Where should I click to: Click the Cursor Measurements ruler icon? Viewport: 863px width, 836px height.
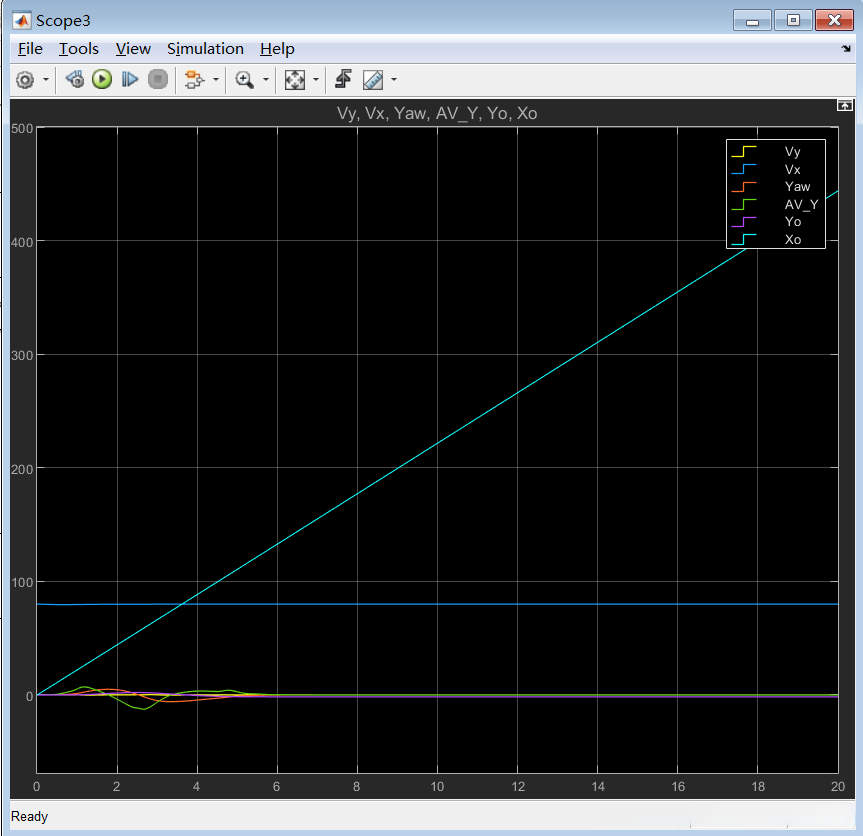pyautogui.click(x=373, y=80)
